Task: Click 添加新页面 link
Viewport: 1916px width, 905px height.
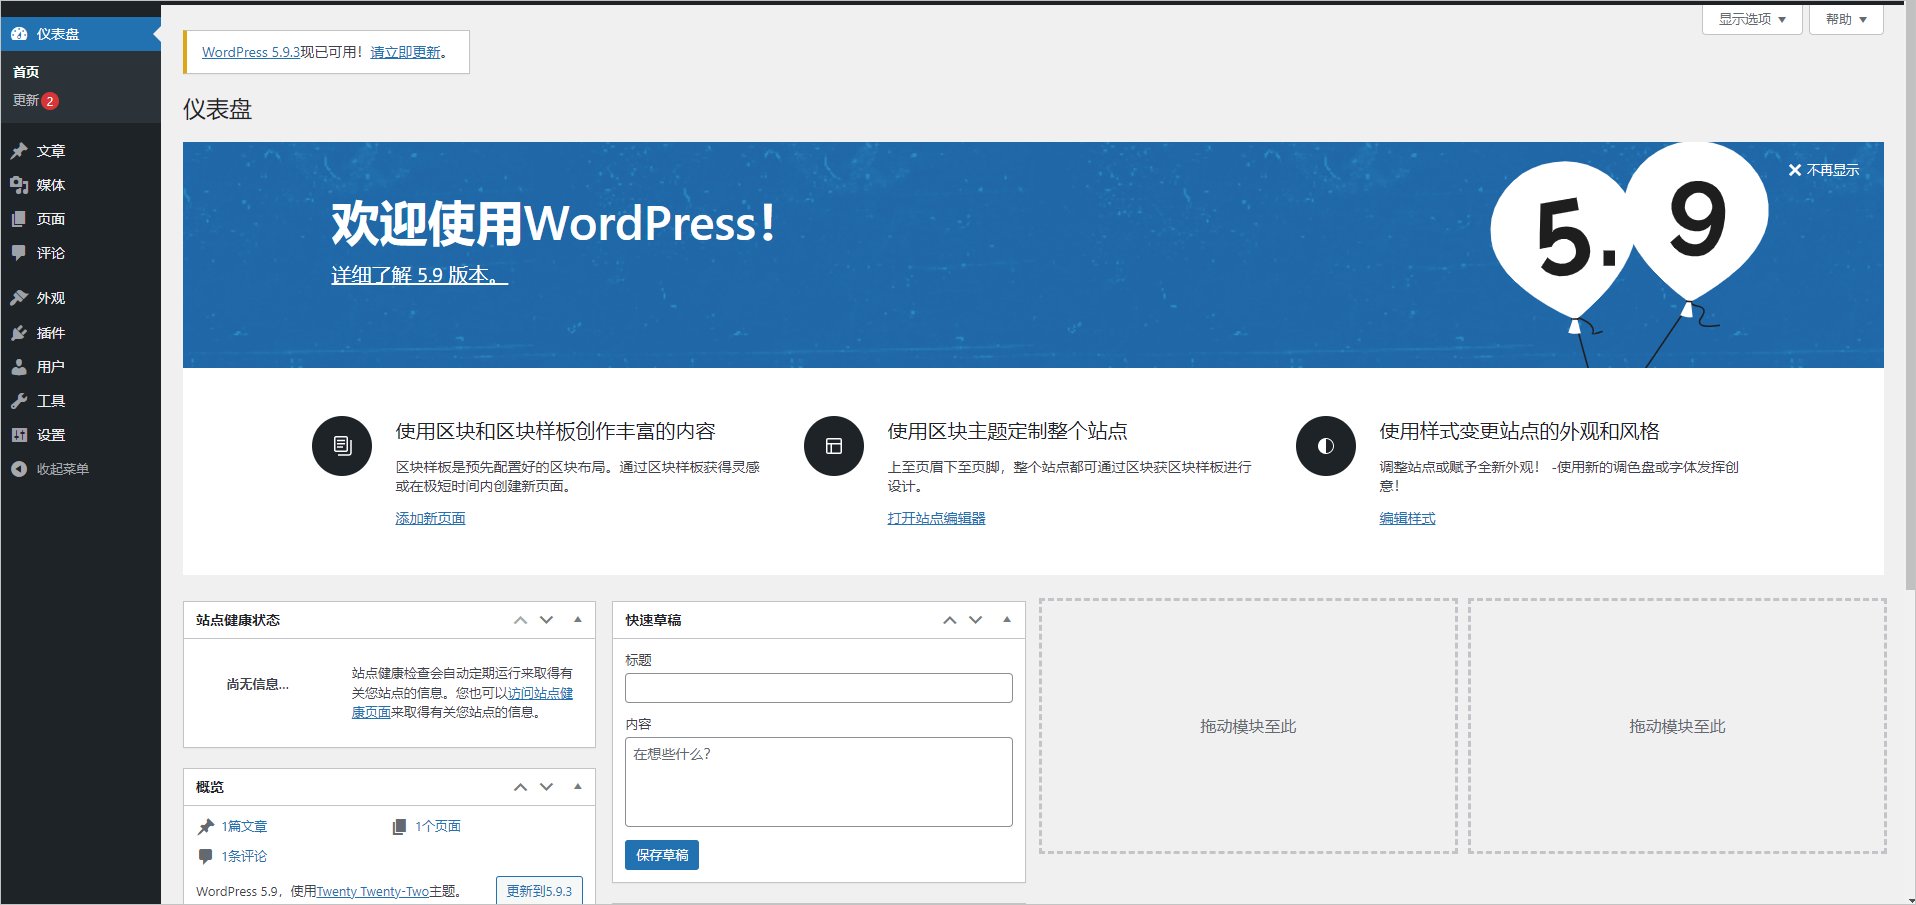Action: tap(430, 518)
